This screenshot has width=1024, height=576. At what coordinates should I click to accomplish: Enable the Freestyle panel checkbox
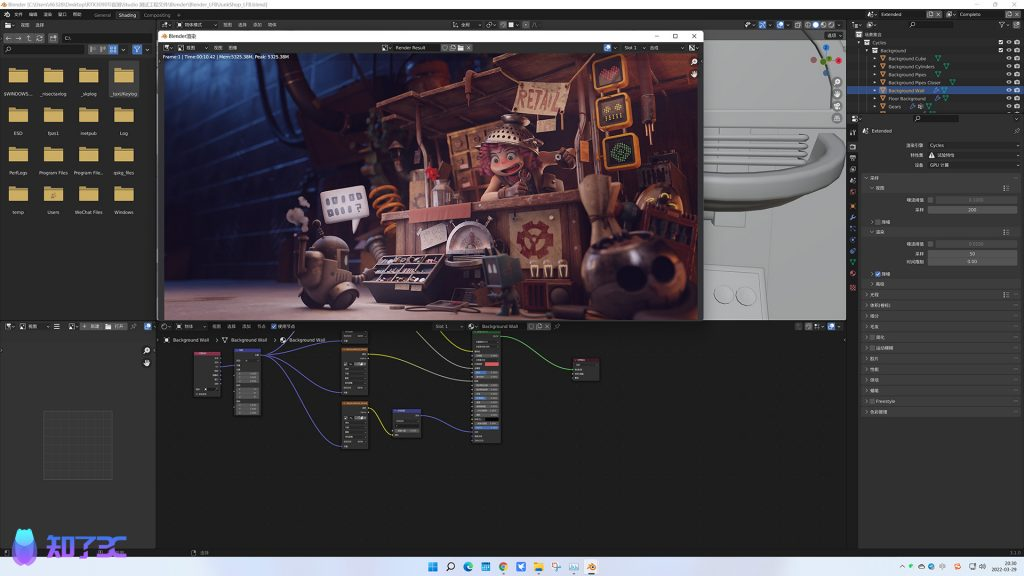872,402
